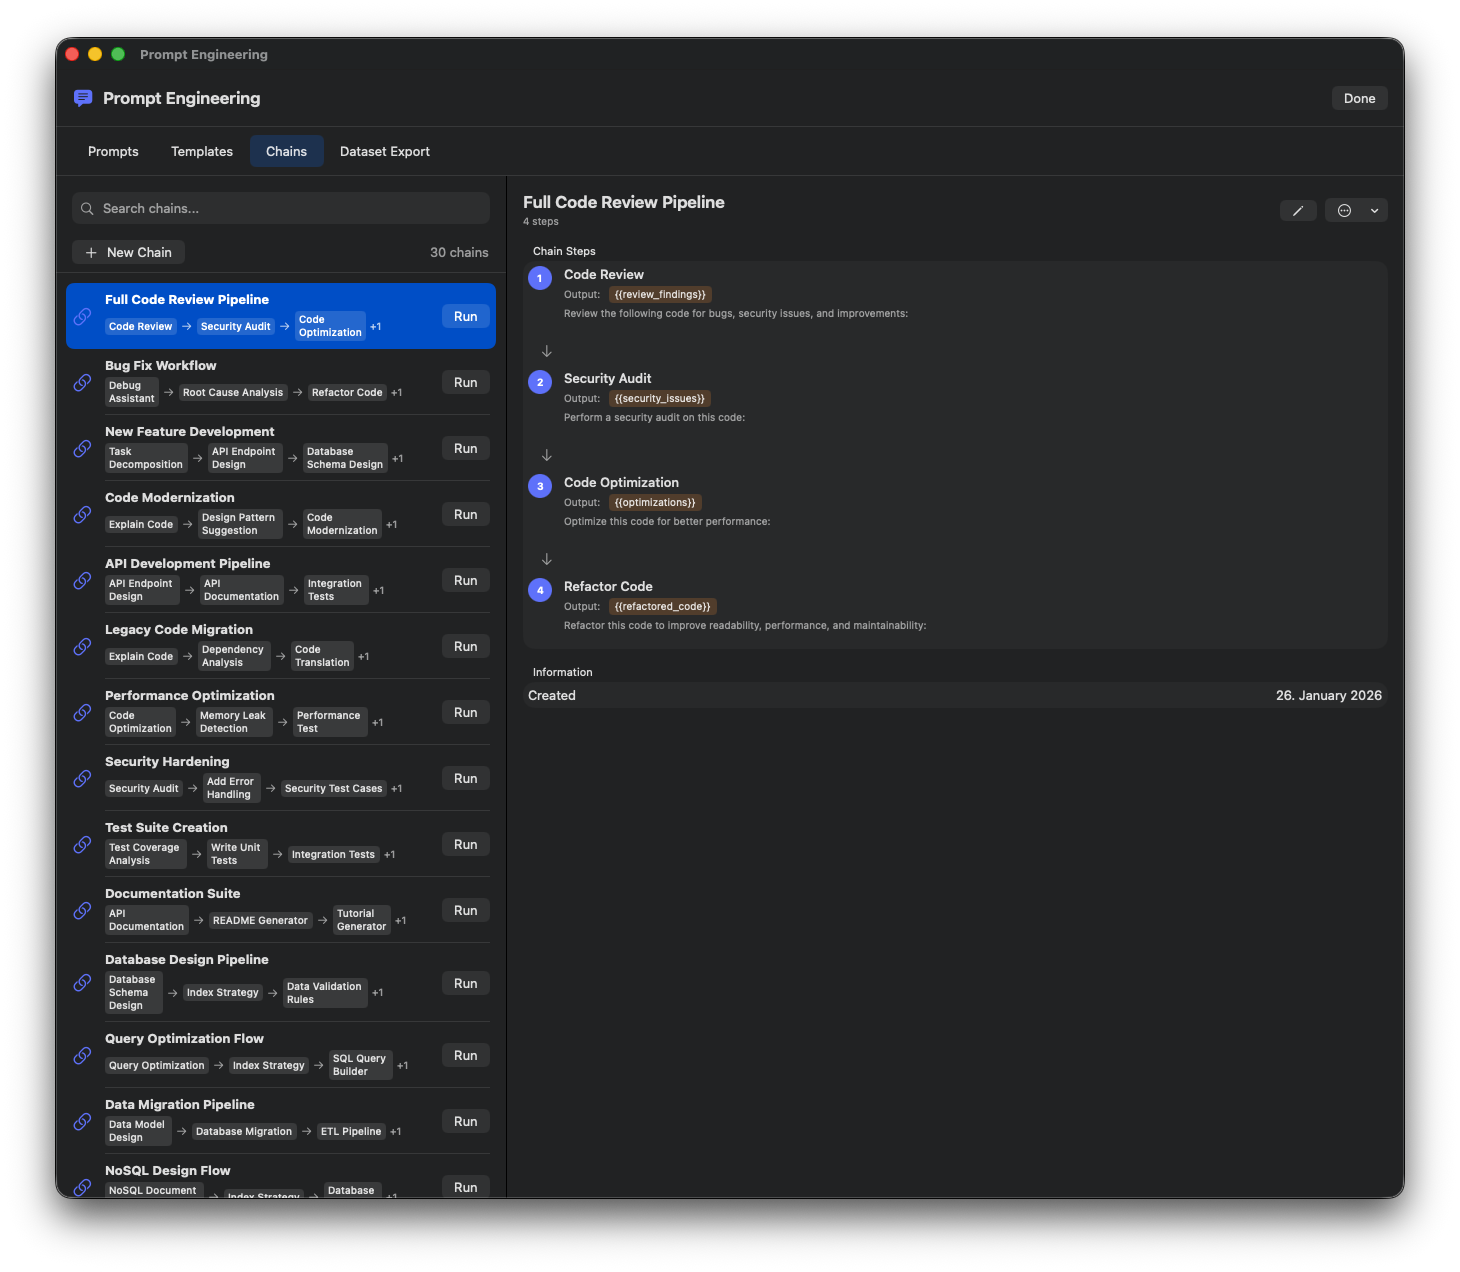Click the chain icon next to Security Hardening

coord(83,779)
